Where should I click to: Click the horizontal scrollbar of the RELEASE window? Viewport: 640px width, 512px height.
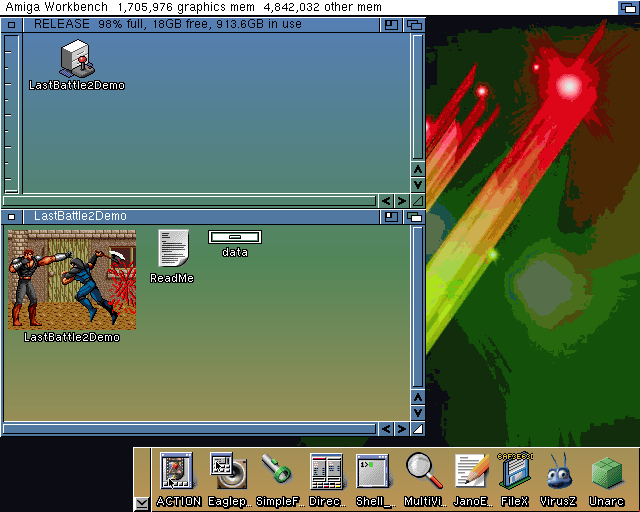click(189, 201)
